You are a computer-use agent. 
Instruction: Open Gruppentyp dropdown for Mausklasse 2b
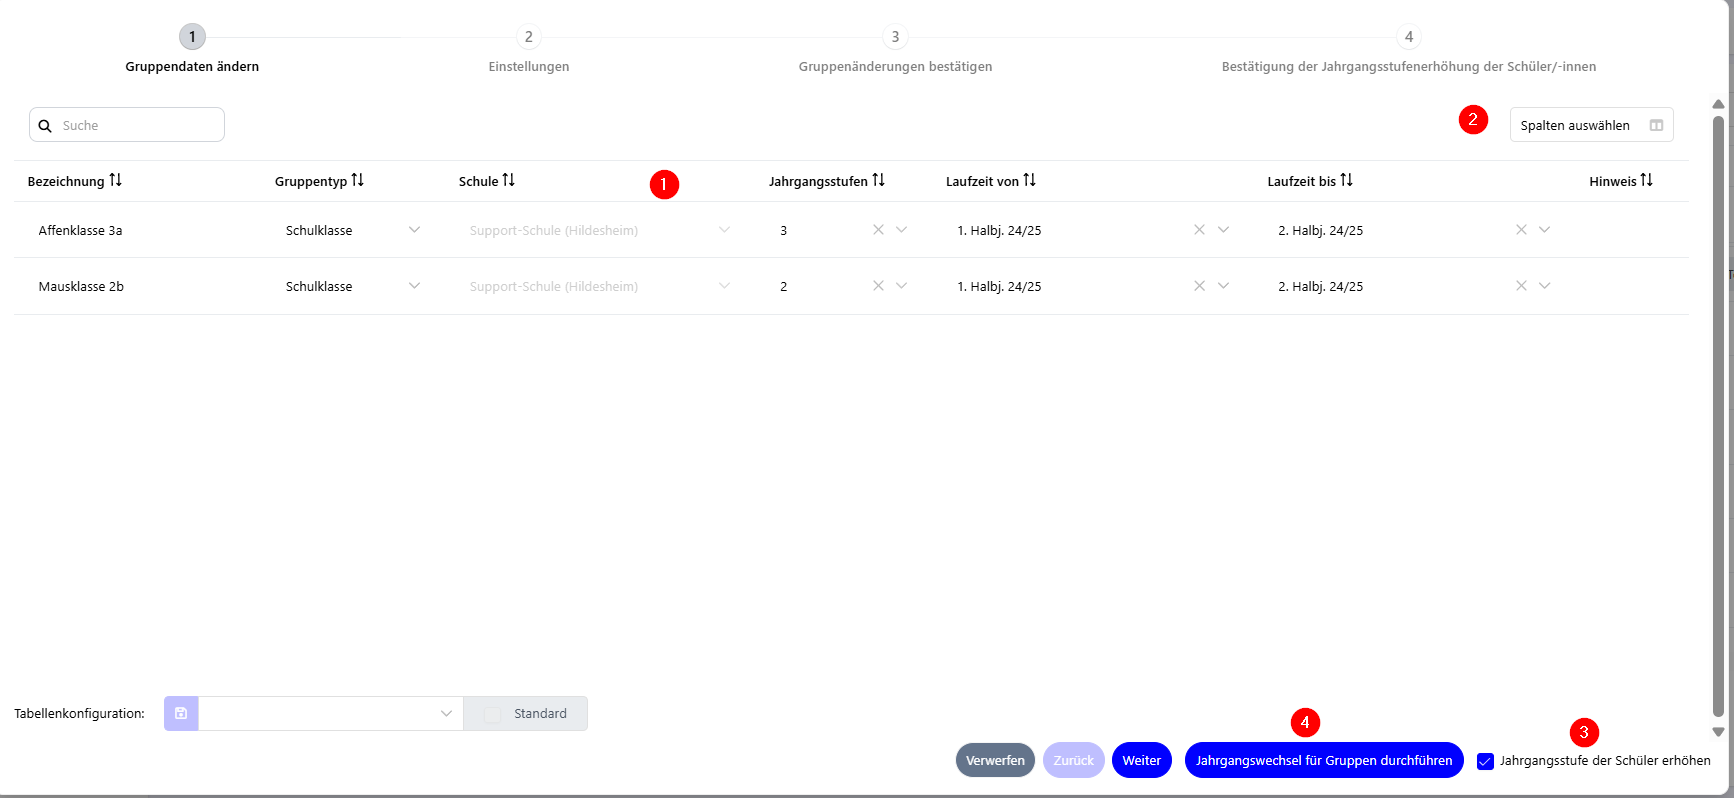coord(415,286)
